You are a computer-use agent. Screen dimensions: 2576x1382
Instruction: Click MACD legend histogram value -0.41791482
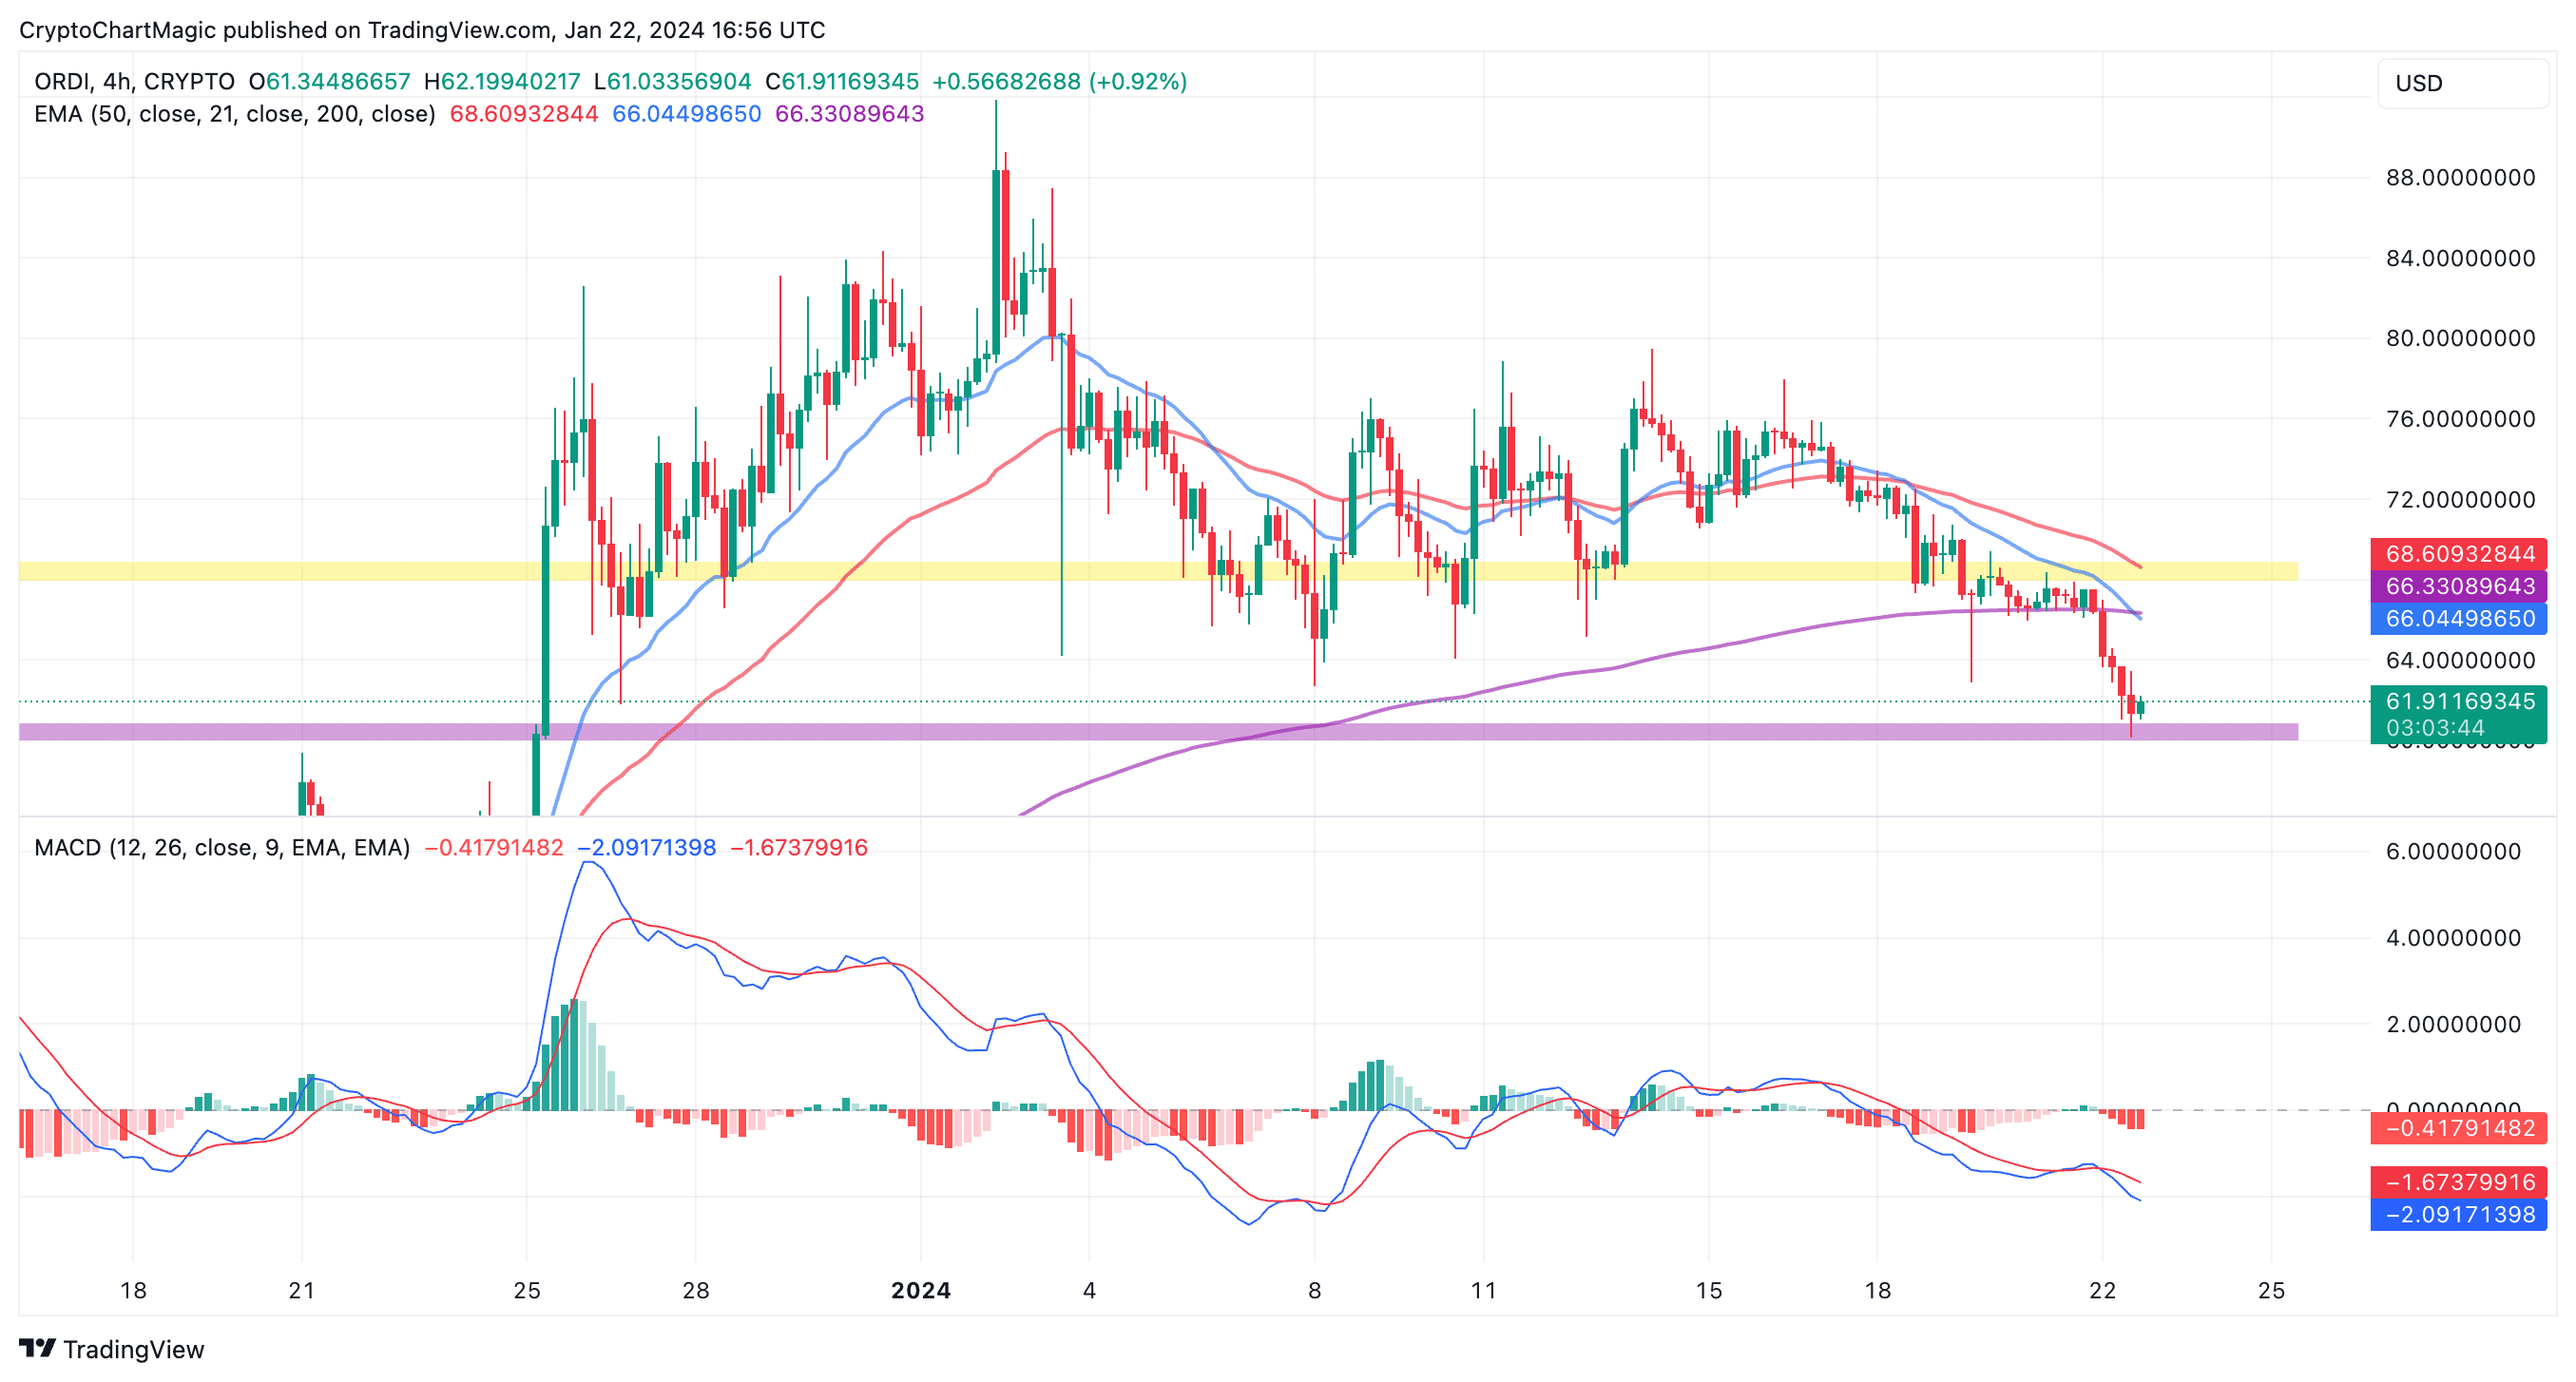click(494, 848)
